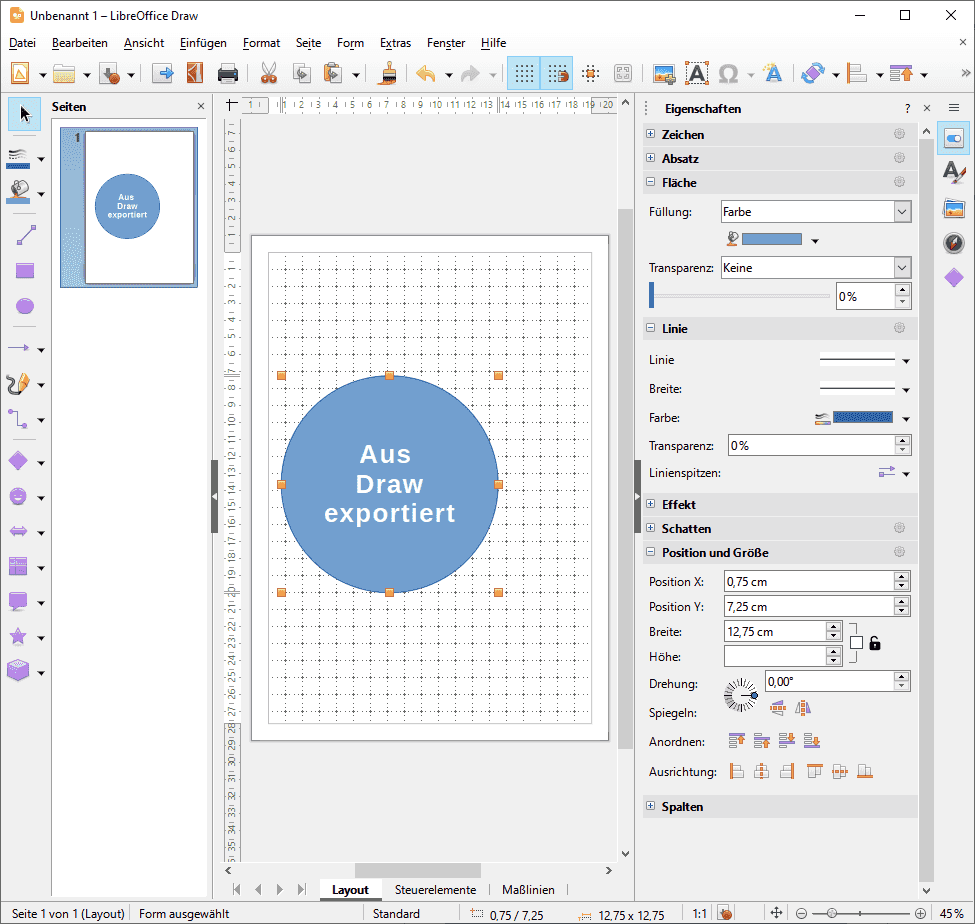975x924 pixels.
Task: Expand the Spalten section
Action: pos(650,806)
